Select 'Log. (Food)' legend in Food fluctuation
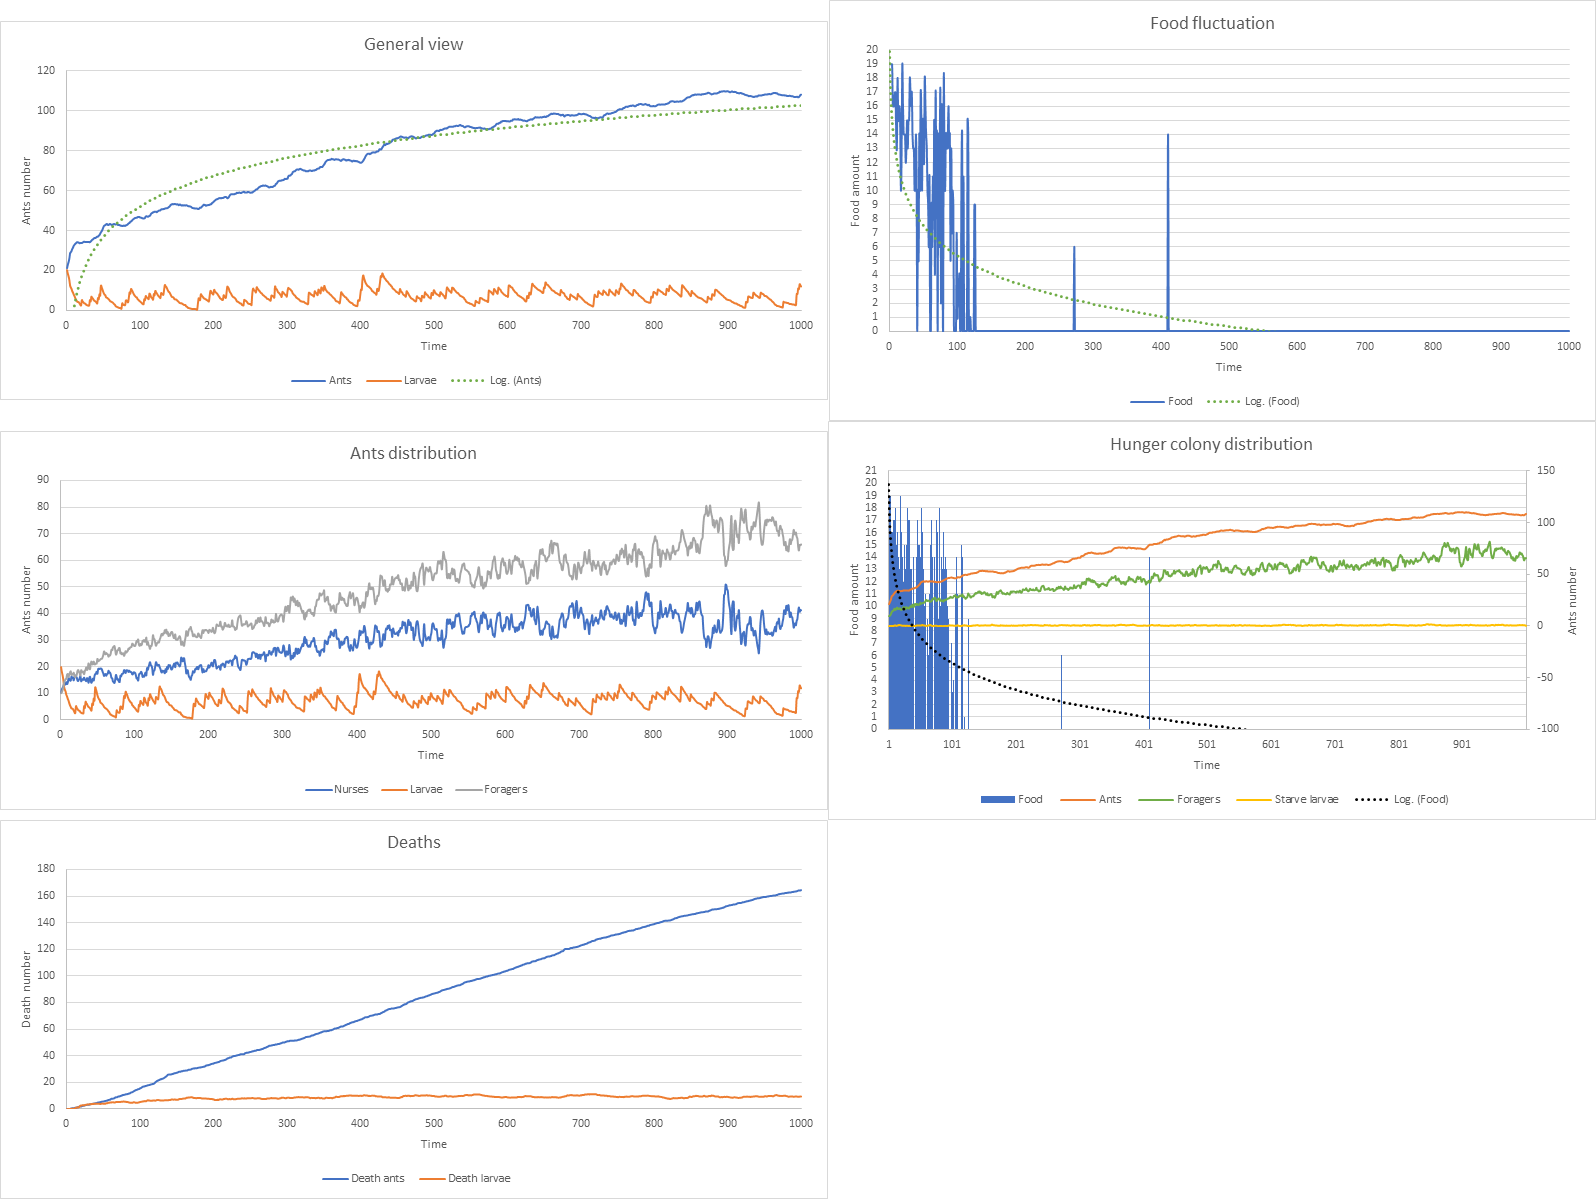 [1254, 401]
